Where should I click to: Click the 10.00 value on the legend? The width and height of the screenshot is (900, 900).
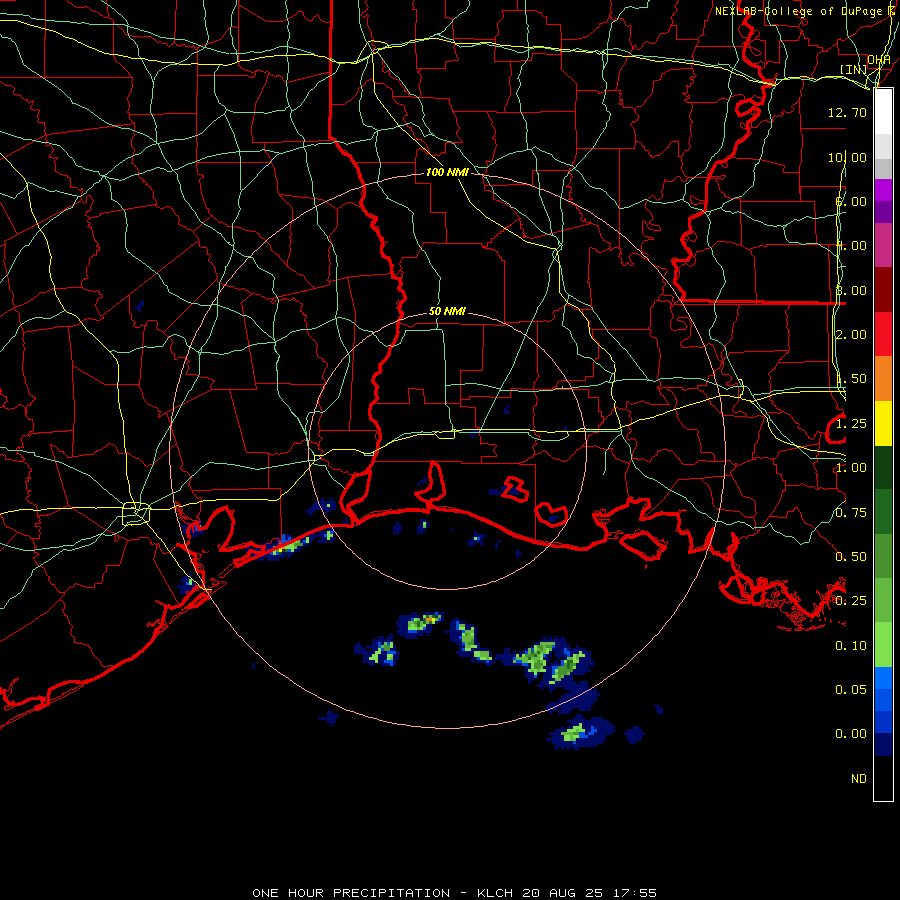coord(847,157)
